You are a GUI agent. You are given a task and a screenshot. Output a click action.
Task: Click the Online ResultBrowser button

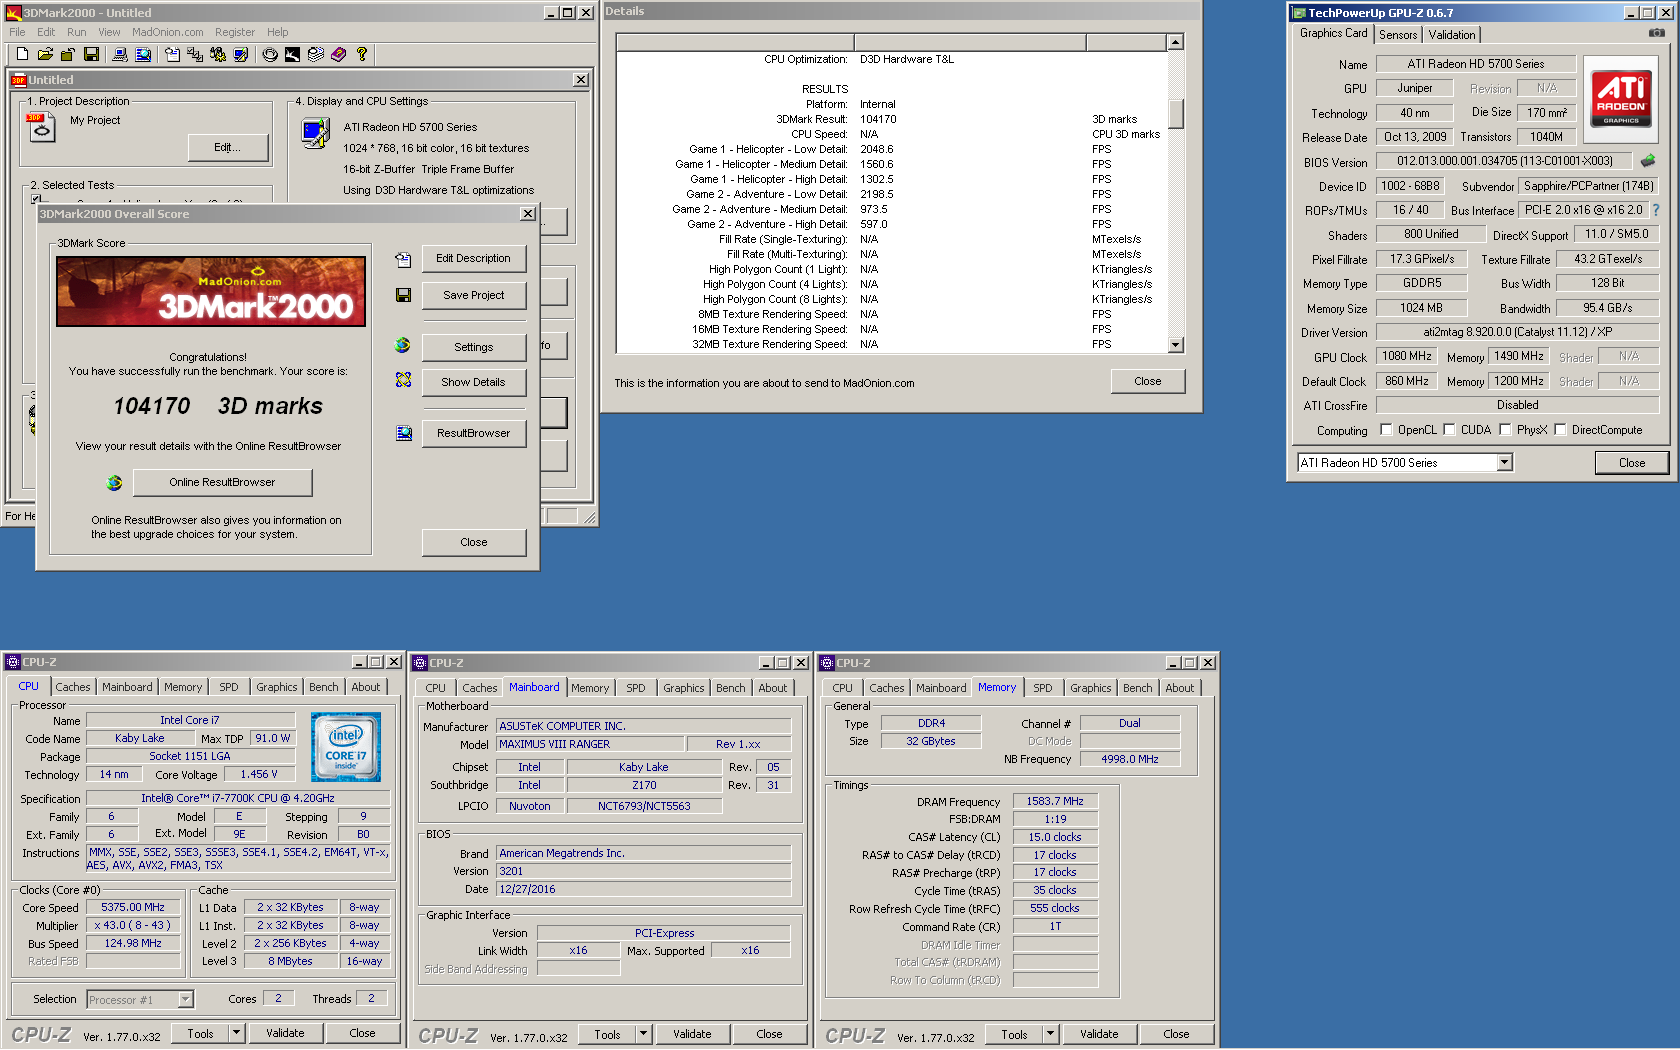222,482
